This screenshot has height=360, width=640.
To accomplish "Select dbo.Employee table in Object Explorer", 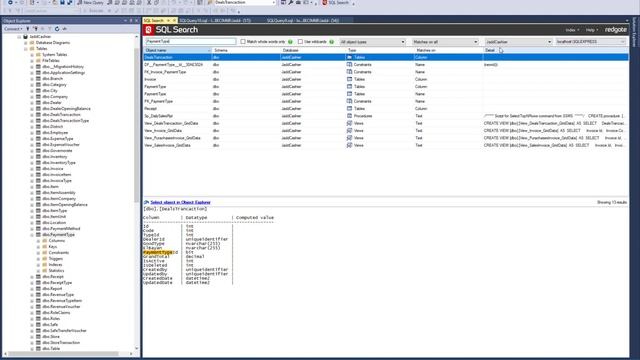I will (x=55, y=133).
